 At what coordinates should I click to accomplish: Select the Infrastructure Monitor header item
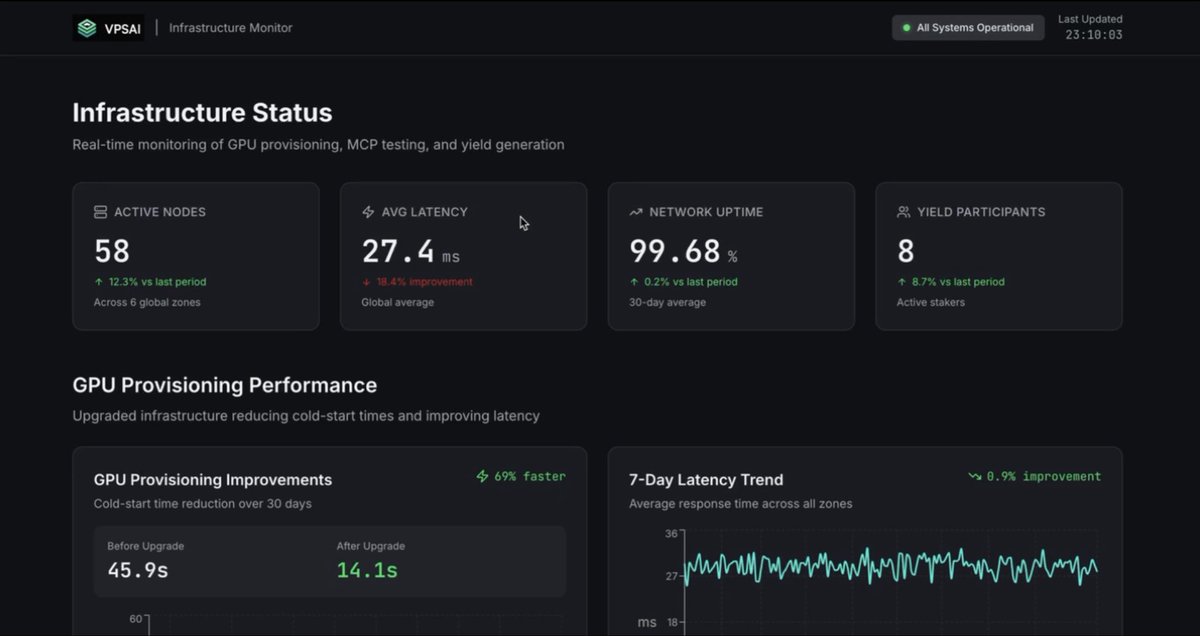pos(230,27)
